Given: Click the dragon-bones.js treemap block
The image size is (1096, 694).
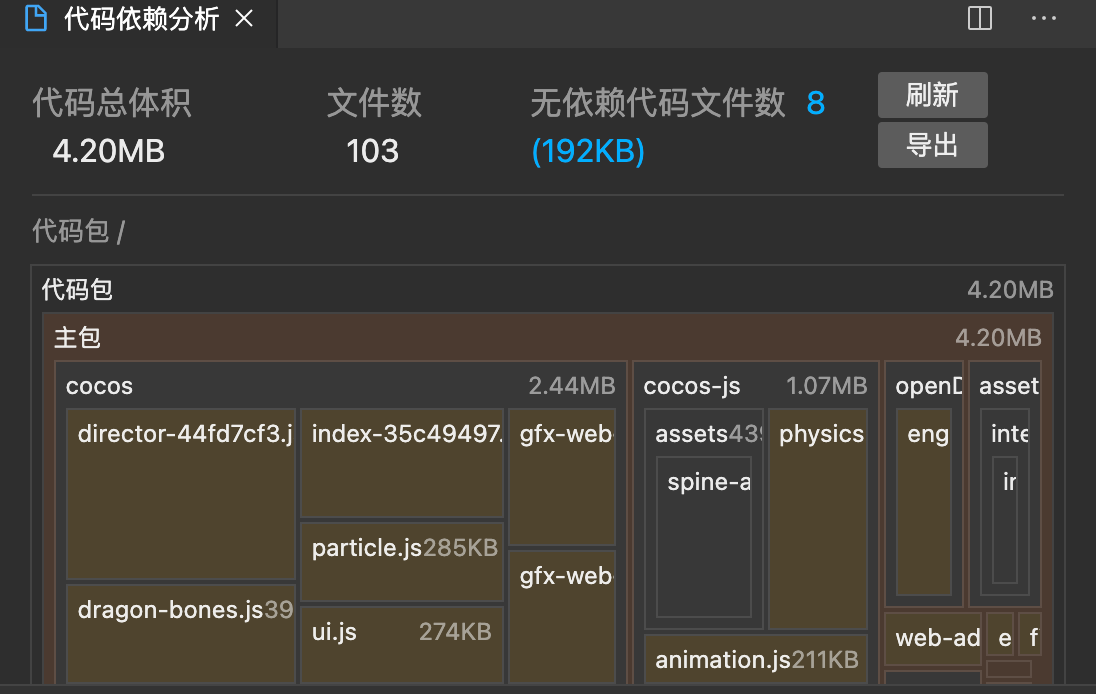Looking at the screenshot, I should [180, 634].
